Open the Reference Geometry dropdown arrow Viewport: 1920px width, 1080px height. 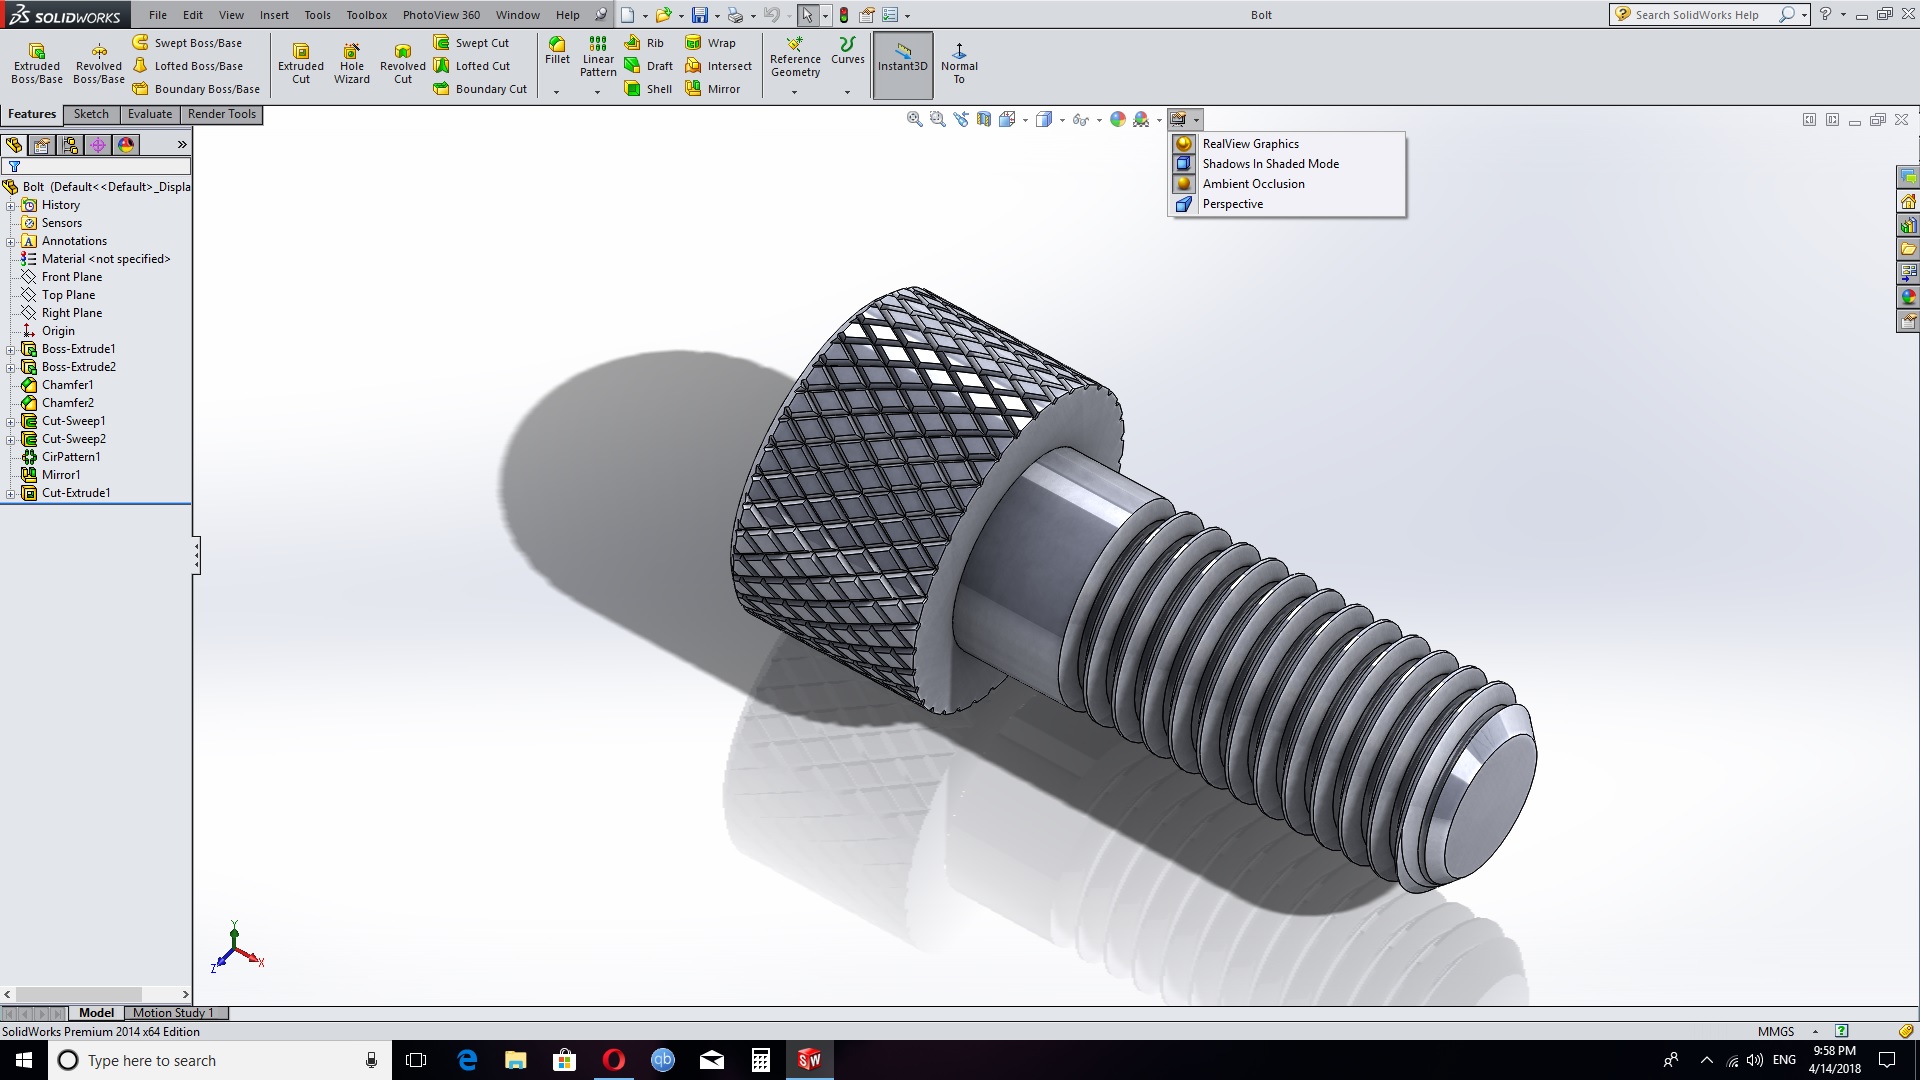pos(795,92)
